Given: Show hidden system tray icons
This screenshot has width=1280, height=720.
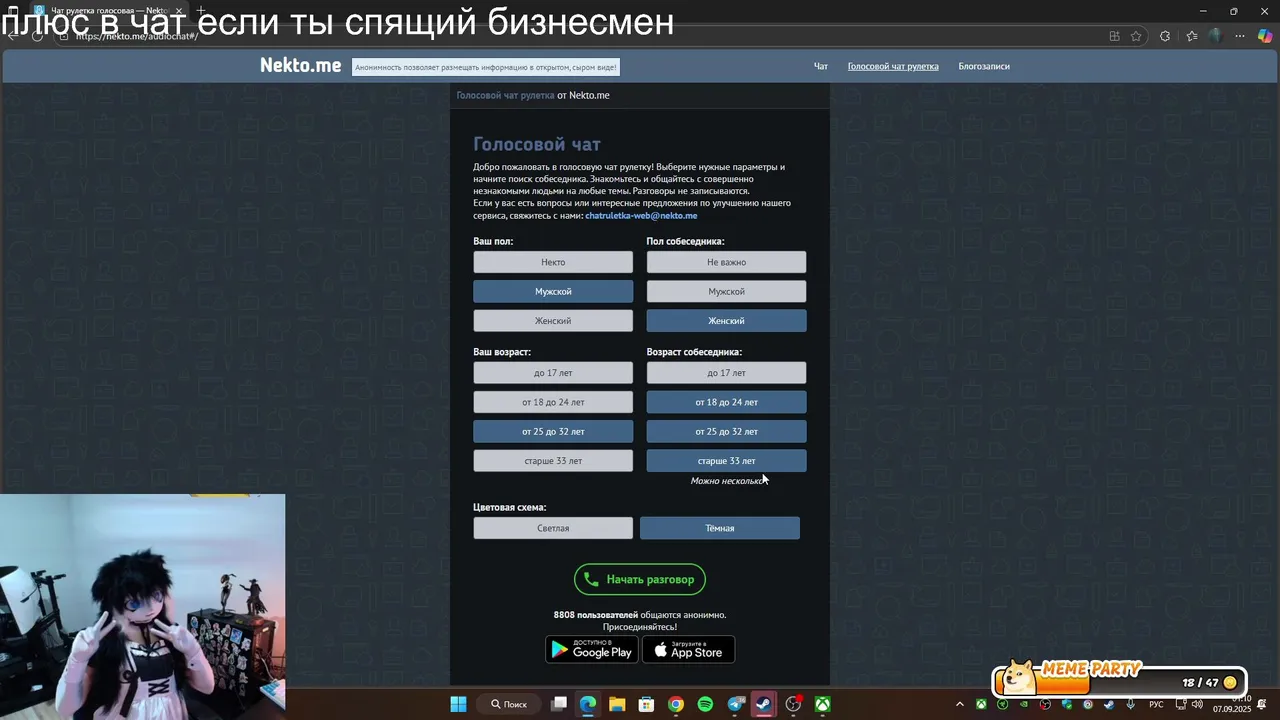Looking at the screenshot, I should click(960, 704).
